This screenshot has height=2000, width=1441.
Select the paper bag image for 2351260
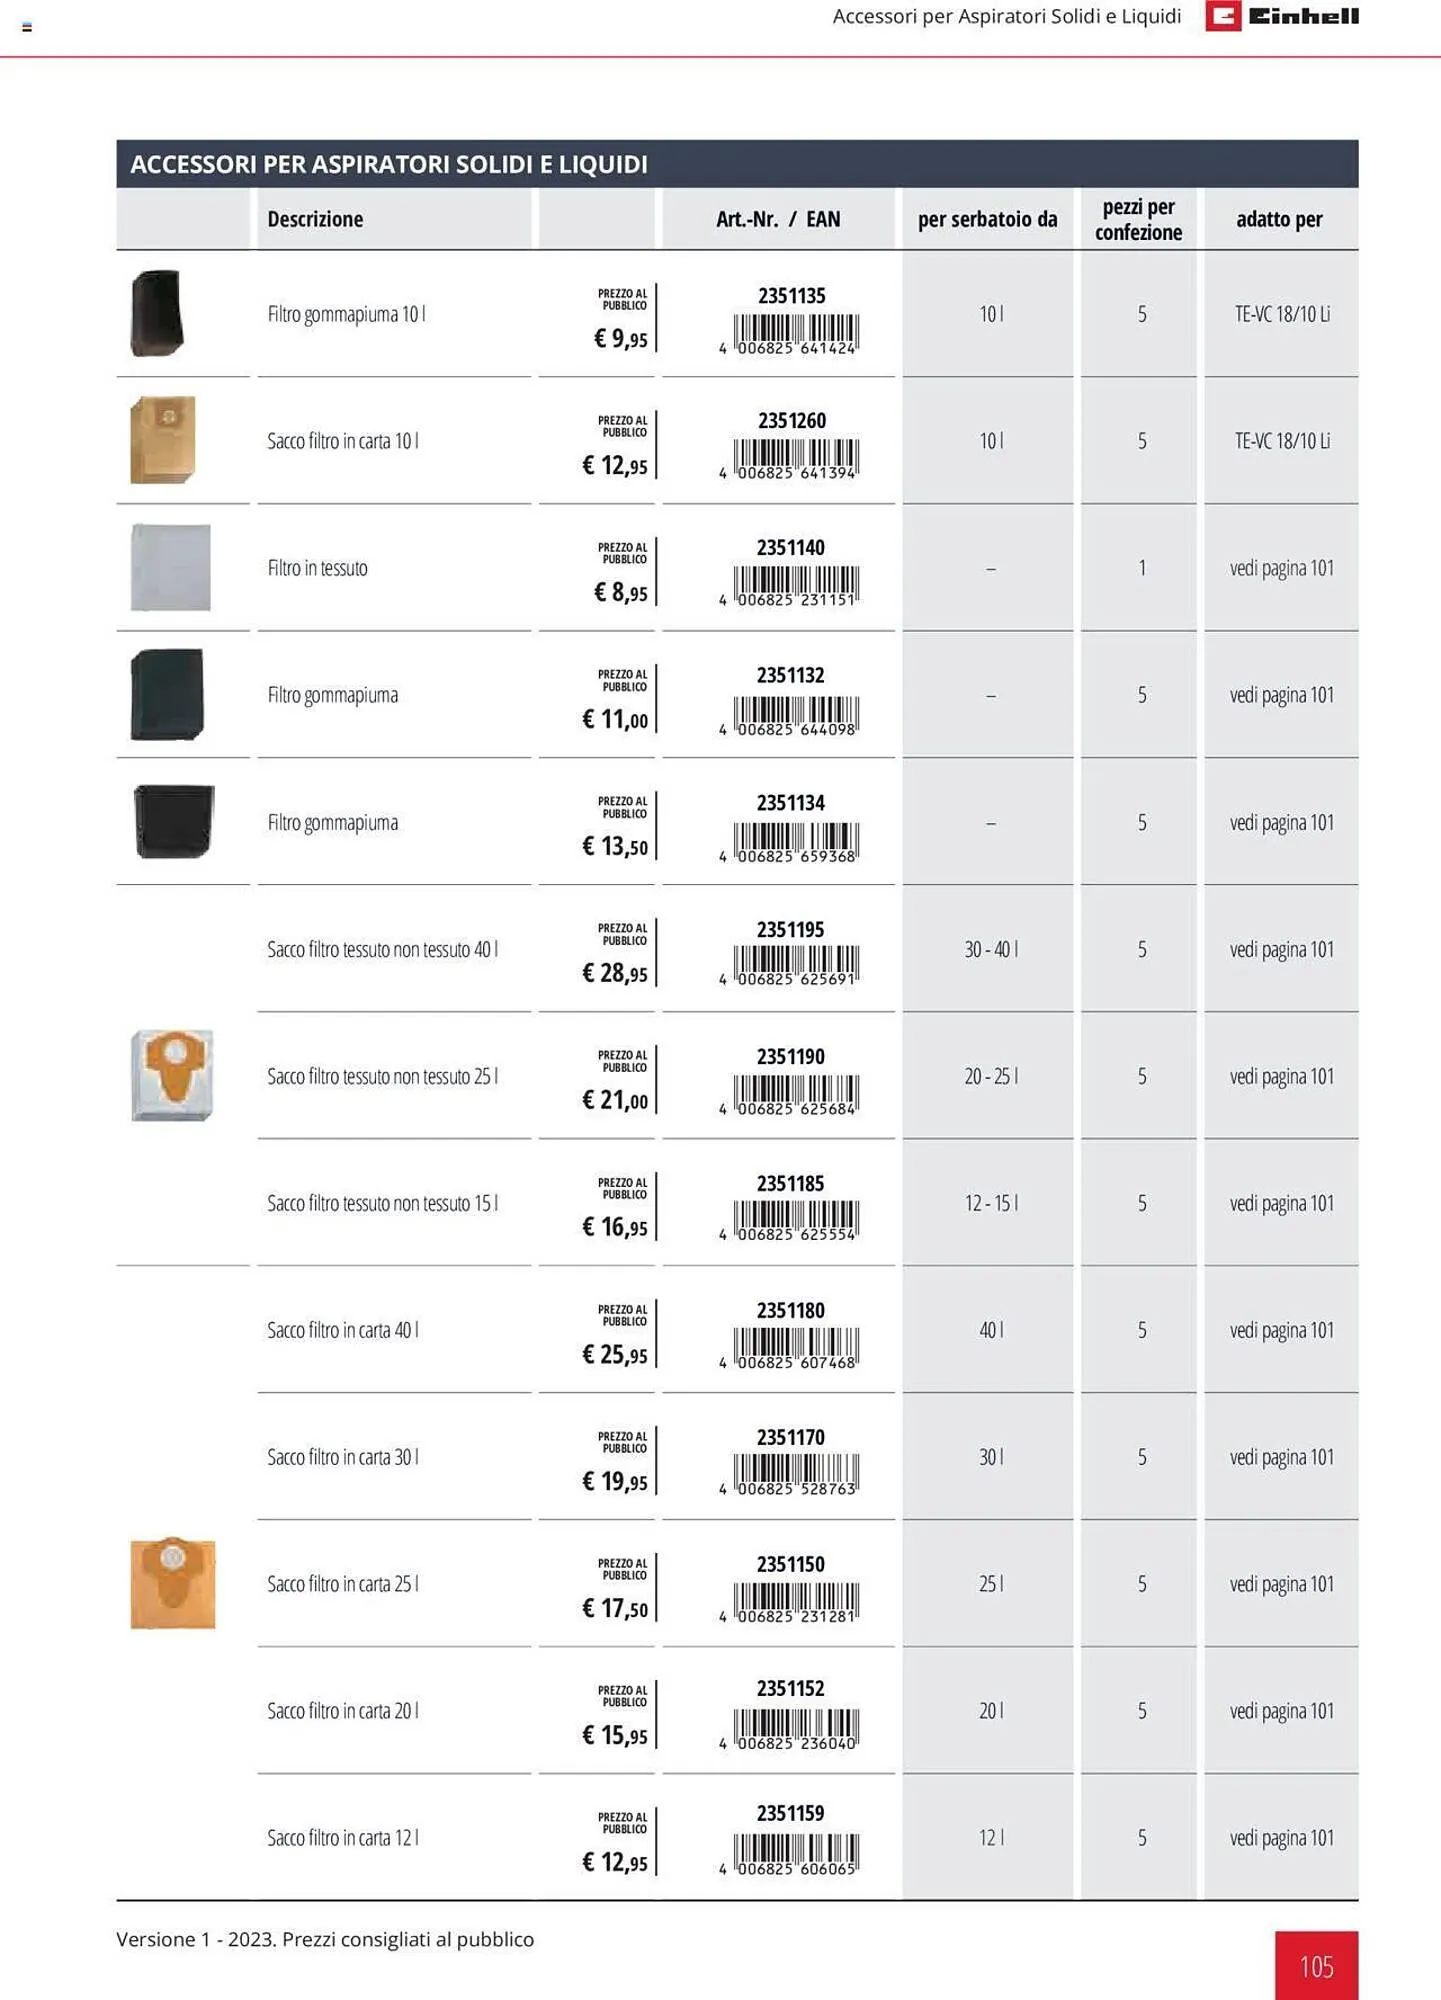(163, 440)
